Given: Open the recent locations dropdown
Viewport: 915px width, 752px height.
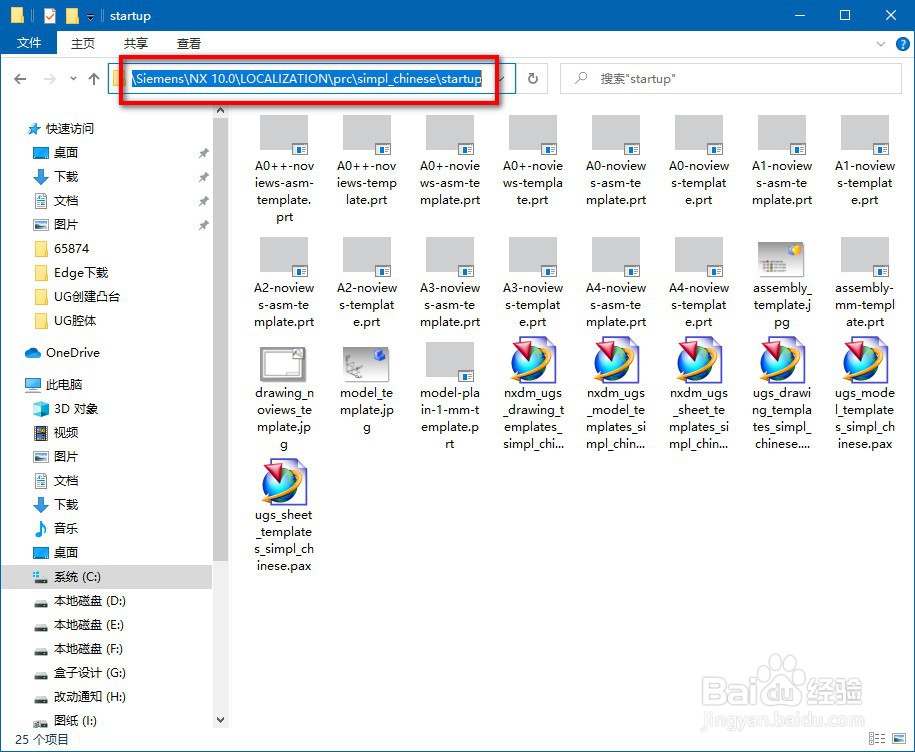Looking at the screenshot, I should (x=73, y=79).
